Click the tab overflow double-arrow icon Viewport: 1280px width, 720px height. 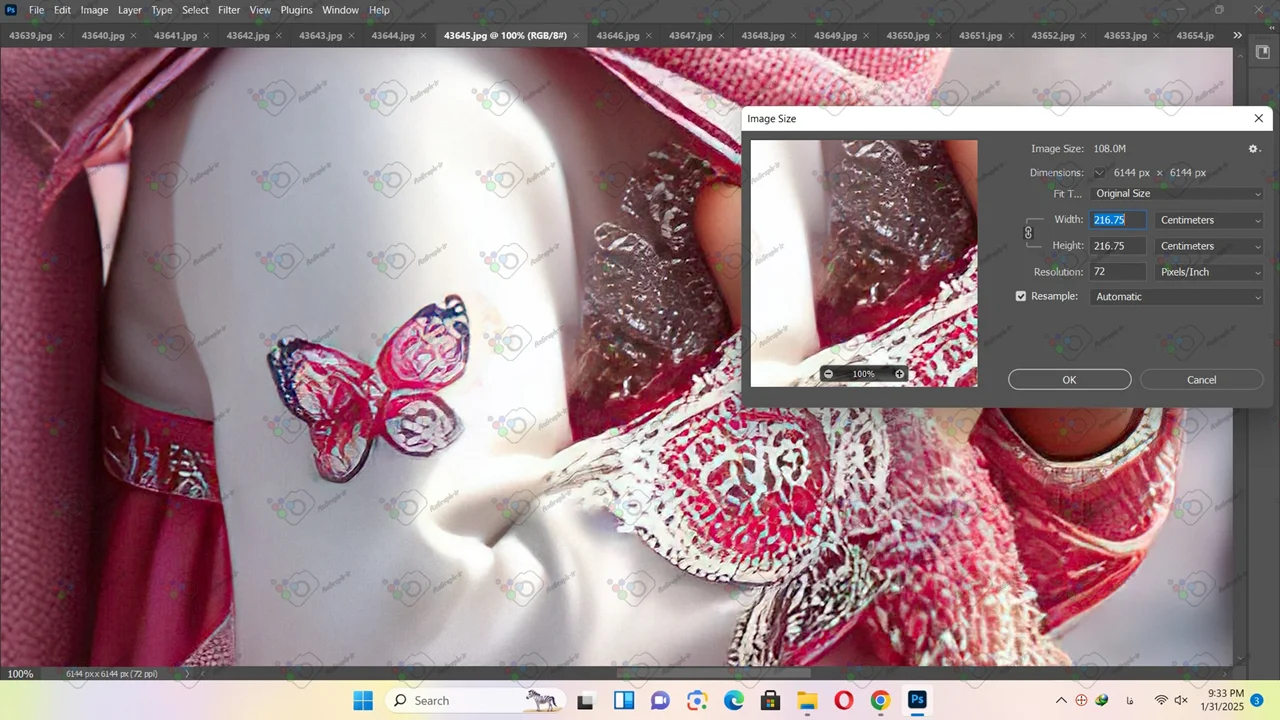1237,36
